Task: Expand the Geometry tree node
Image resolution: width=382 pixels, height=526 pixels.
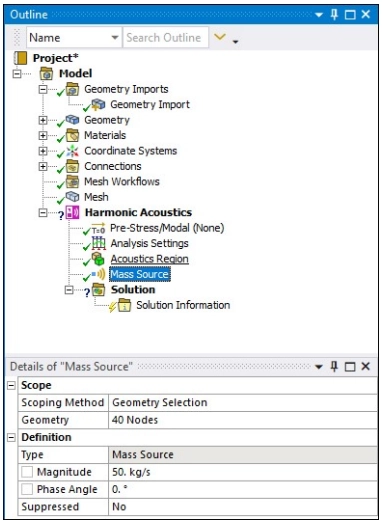Action: [43, 120]
